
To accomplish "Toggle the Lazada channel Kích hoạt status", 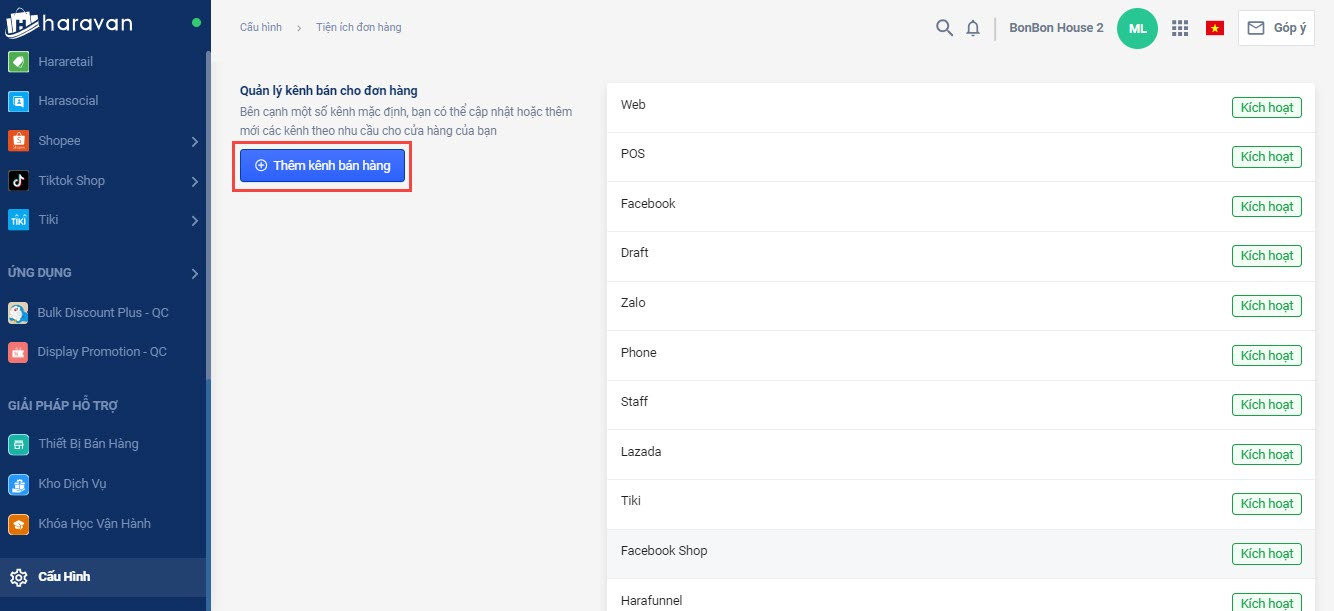I will pos(1267,454).
